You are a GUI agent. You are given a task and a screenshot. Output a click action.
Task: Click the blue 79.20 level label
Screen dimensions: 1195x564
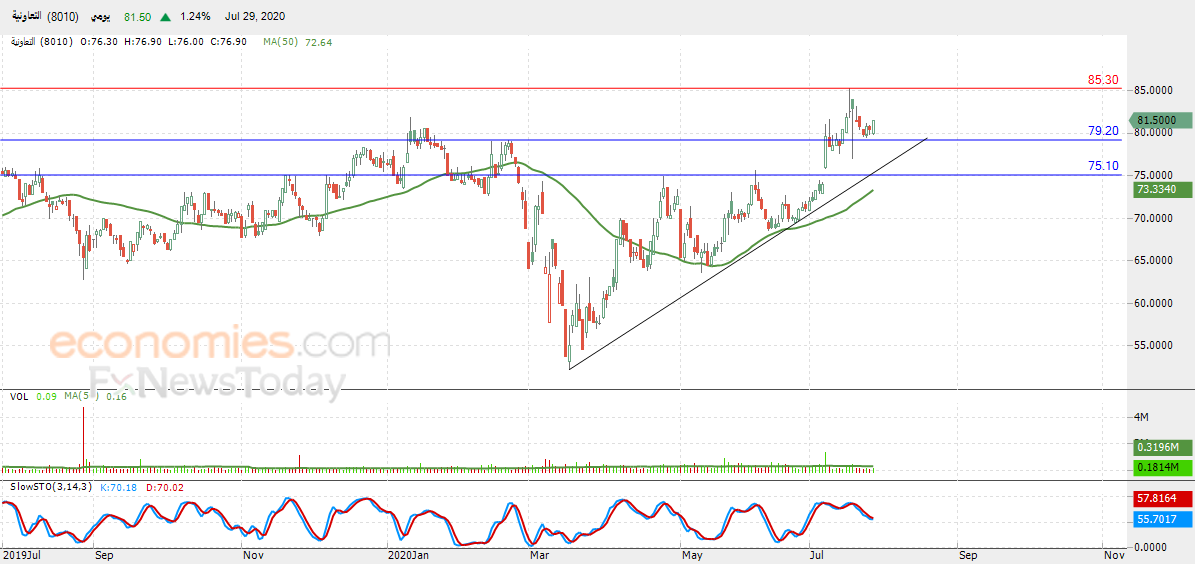click(1103, 131)
